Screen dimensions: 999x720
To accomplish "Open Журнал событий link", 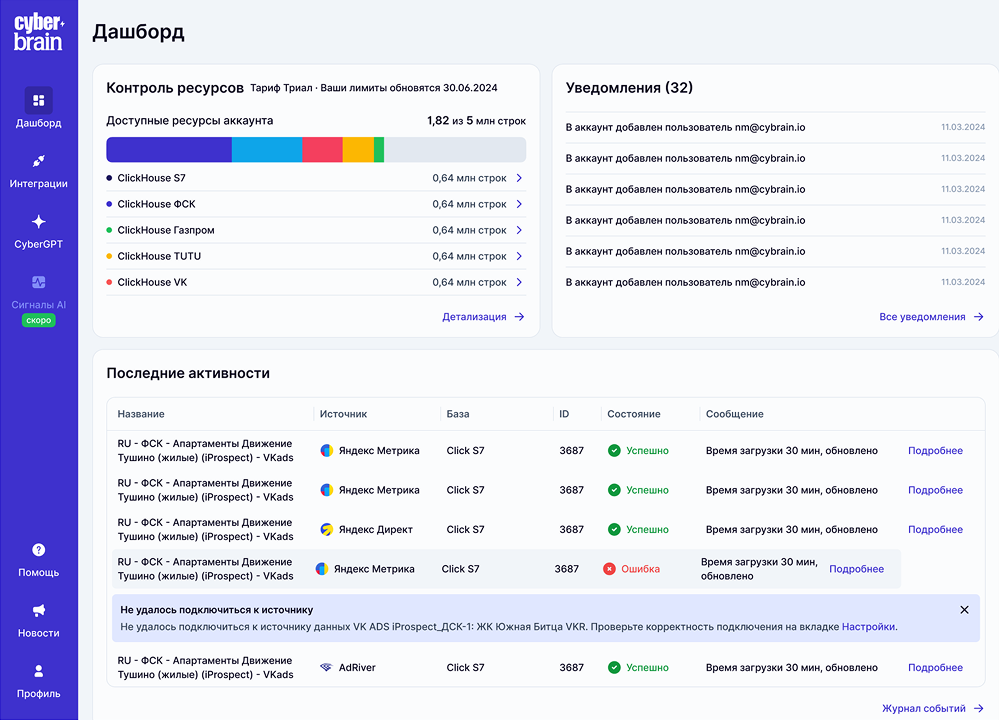I will [932, 709].
